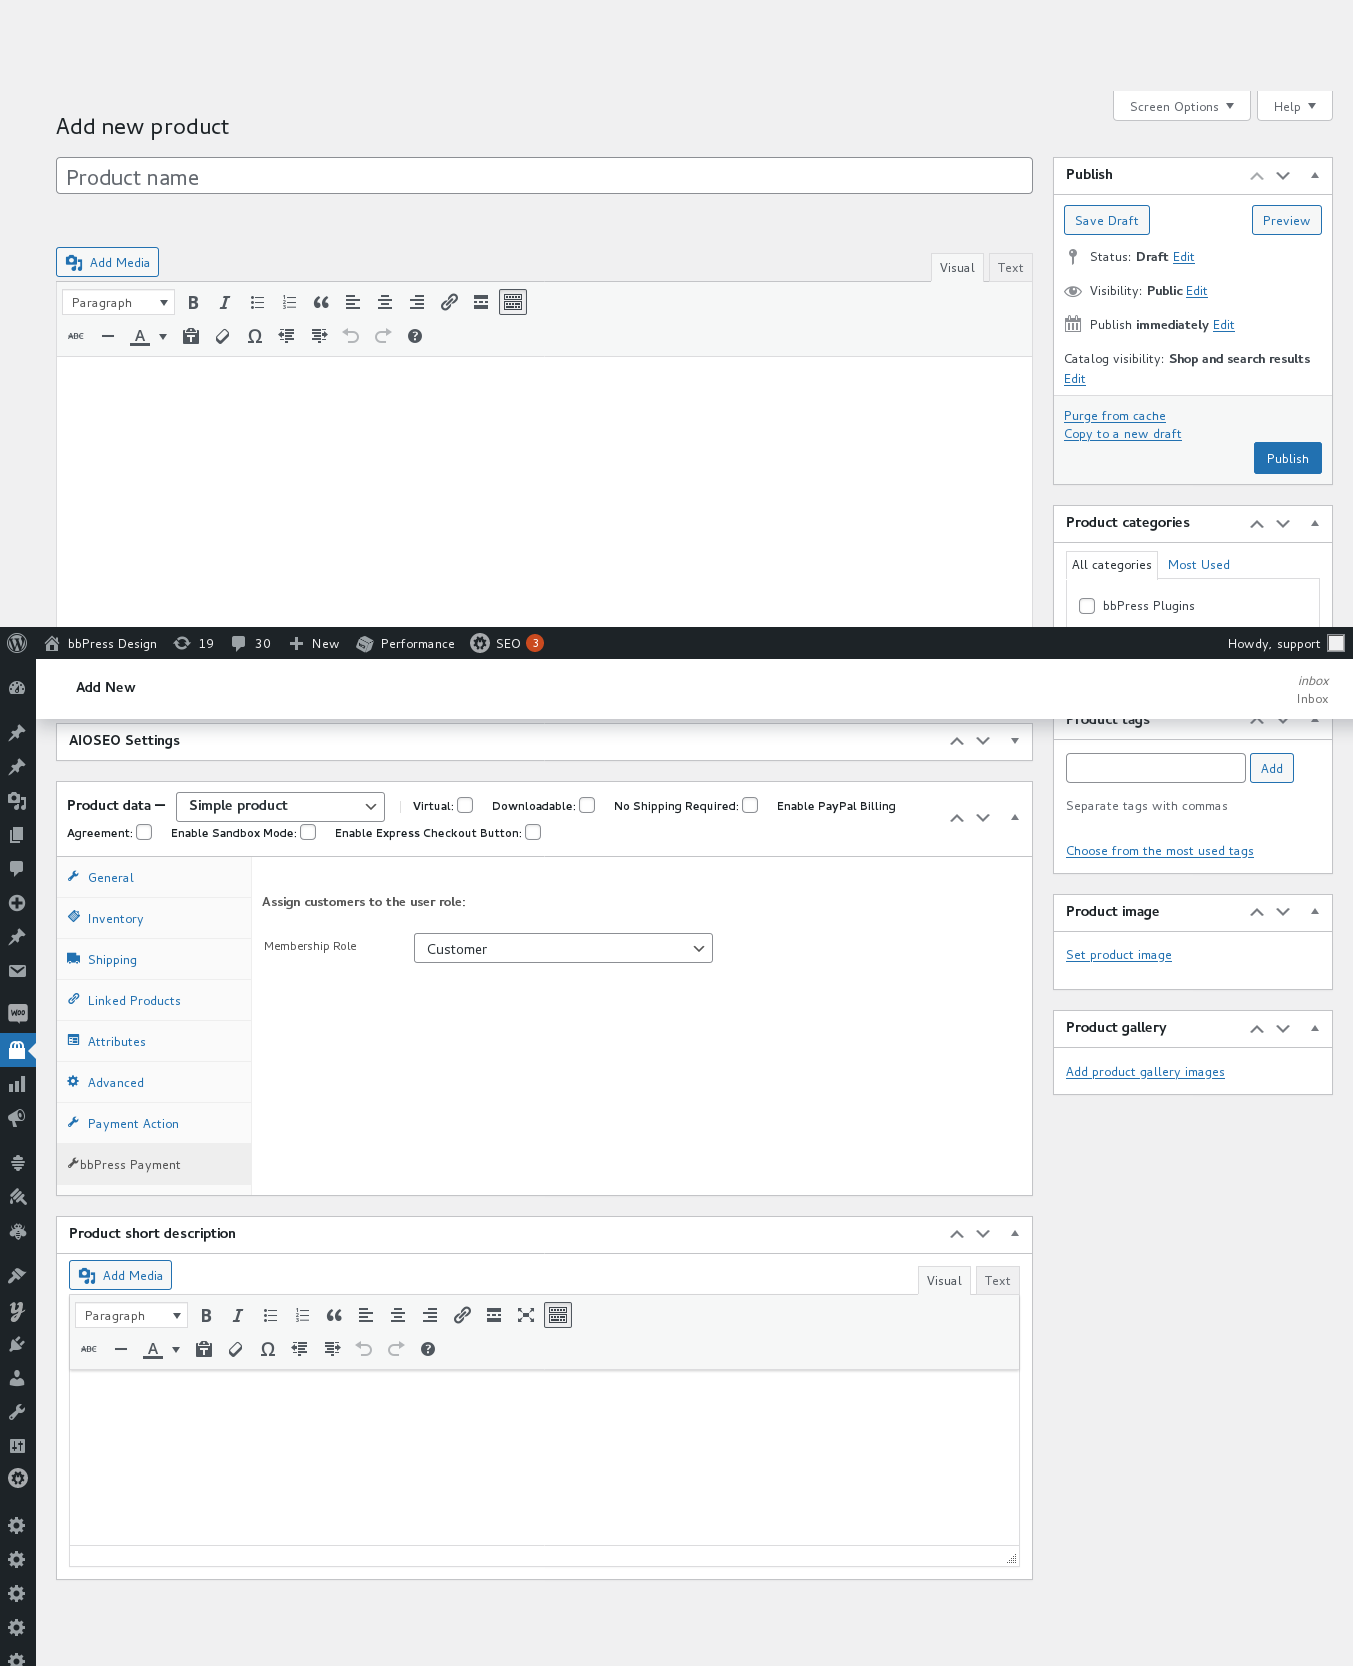
Task: Insert horizontal line in top product editor
Action: (x=108, y=336)
